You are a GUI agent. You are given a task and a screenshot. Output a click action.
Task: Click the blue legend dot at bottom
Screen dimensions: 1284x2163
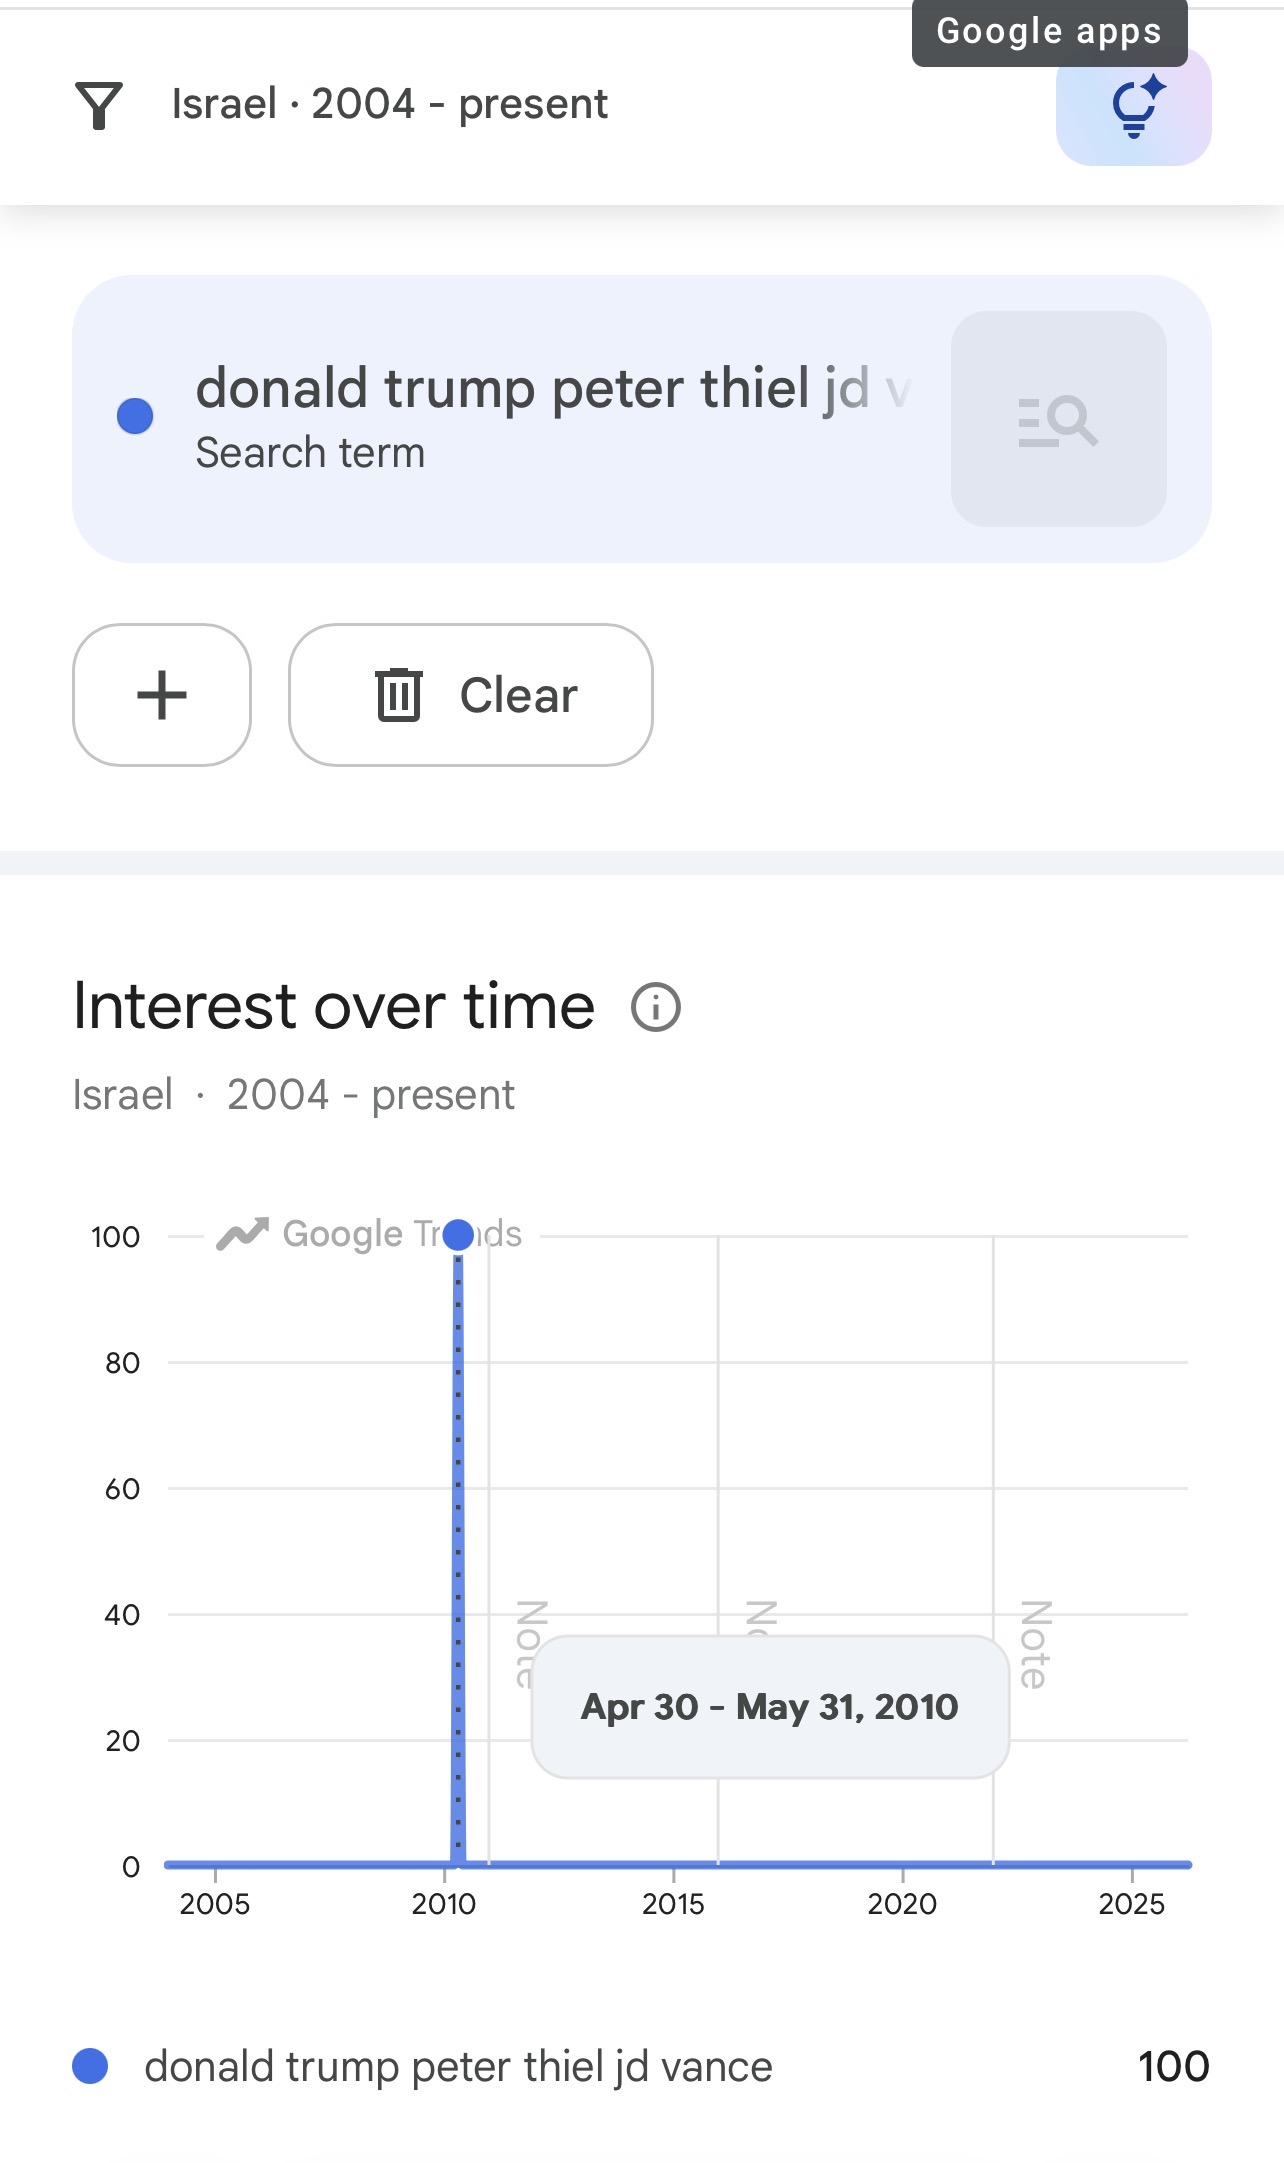click(90, 2065)
